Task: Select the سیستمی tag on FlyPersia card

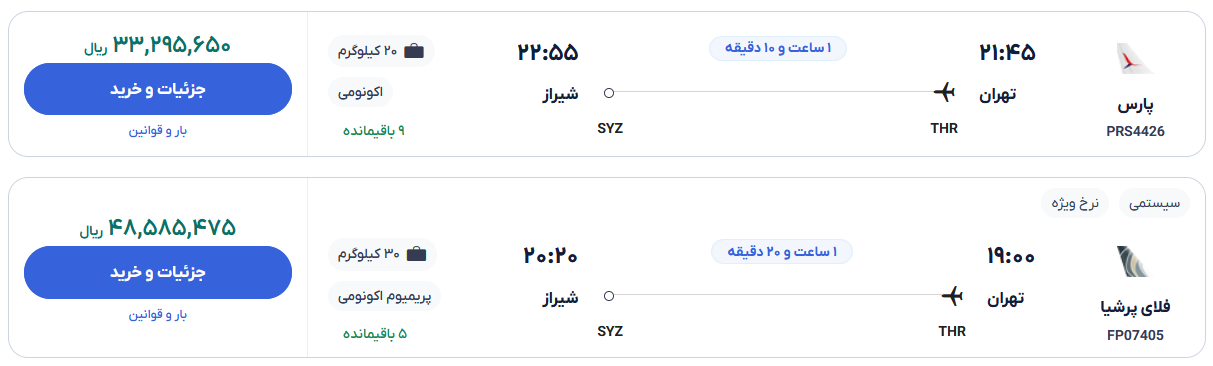Action: pos(1154,203)
